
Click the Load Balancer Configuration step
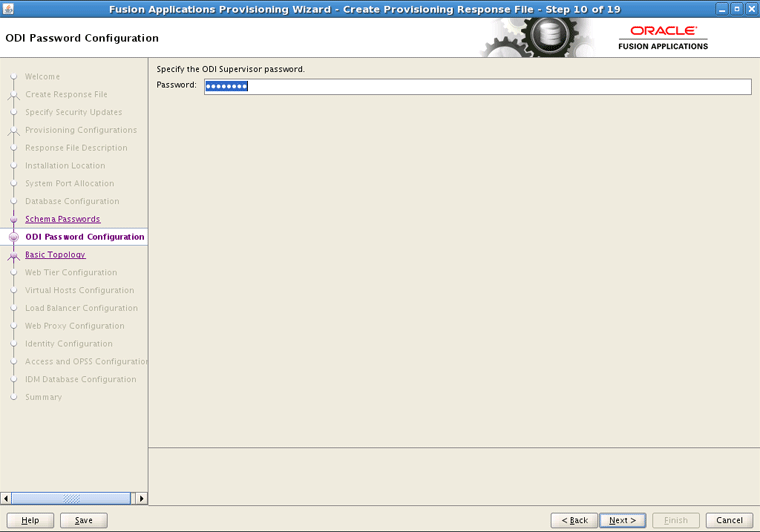pos(81,308)
